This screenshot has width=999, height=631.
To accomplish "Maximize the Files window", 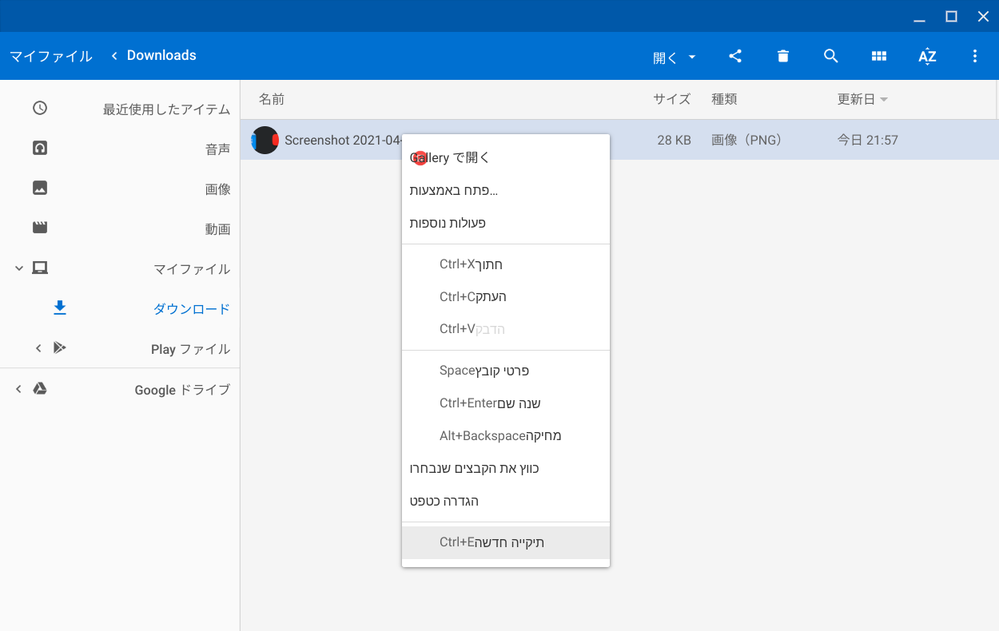I will coord(951,17).
